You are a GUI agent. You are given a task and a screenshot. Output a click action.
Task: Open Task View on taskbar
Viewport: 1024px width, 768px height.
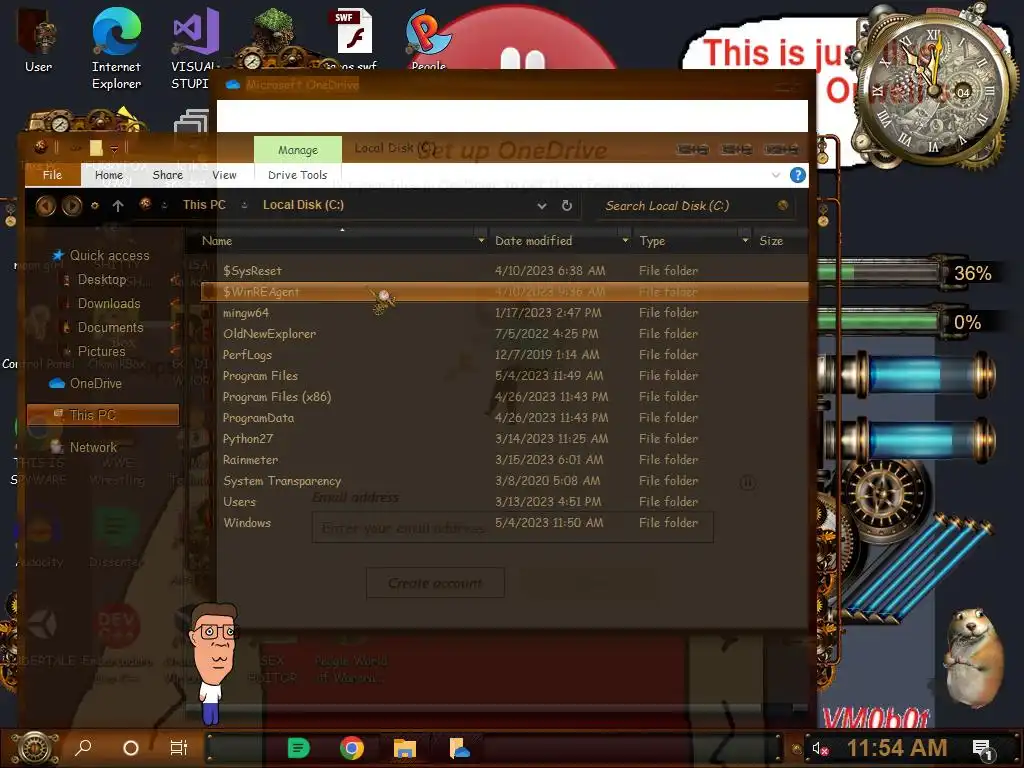pos(178,748)
